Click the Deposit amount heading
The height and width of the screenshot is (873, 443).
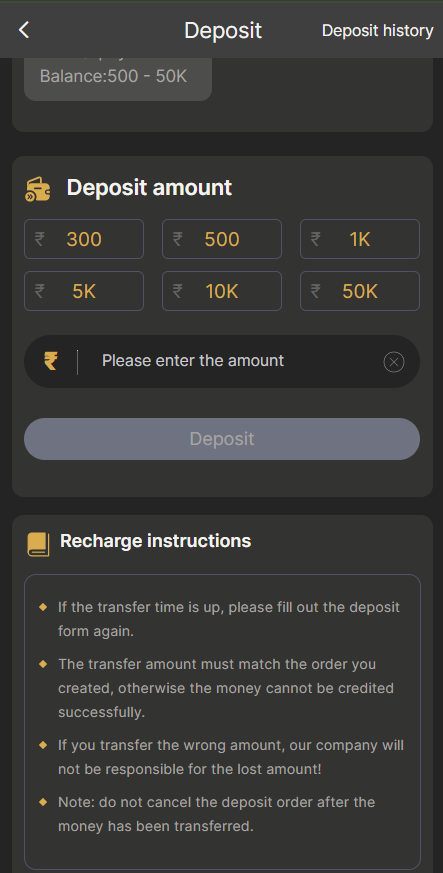pyautogui.click(x=149, y=188)
